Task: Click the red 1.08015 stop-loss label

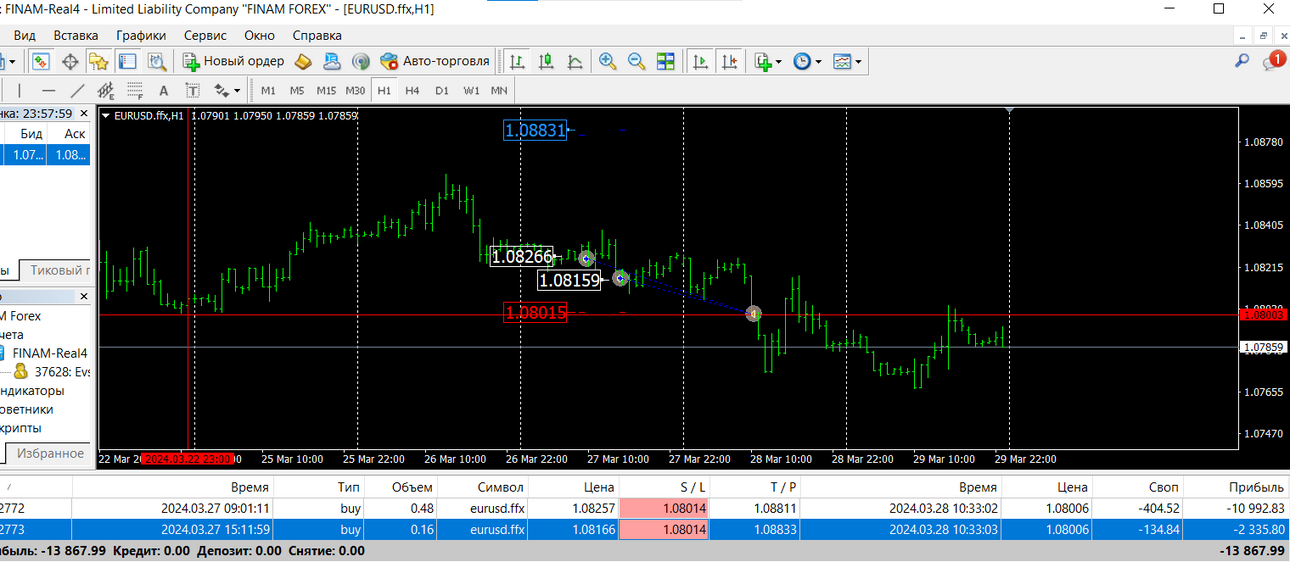Action: pos(535,313)
